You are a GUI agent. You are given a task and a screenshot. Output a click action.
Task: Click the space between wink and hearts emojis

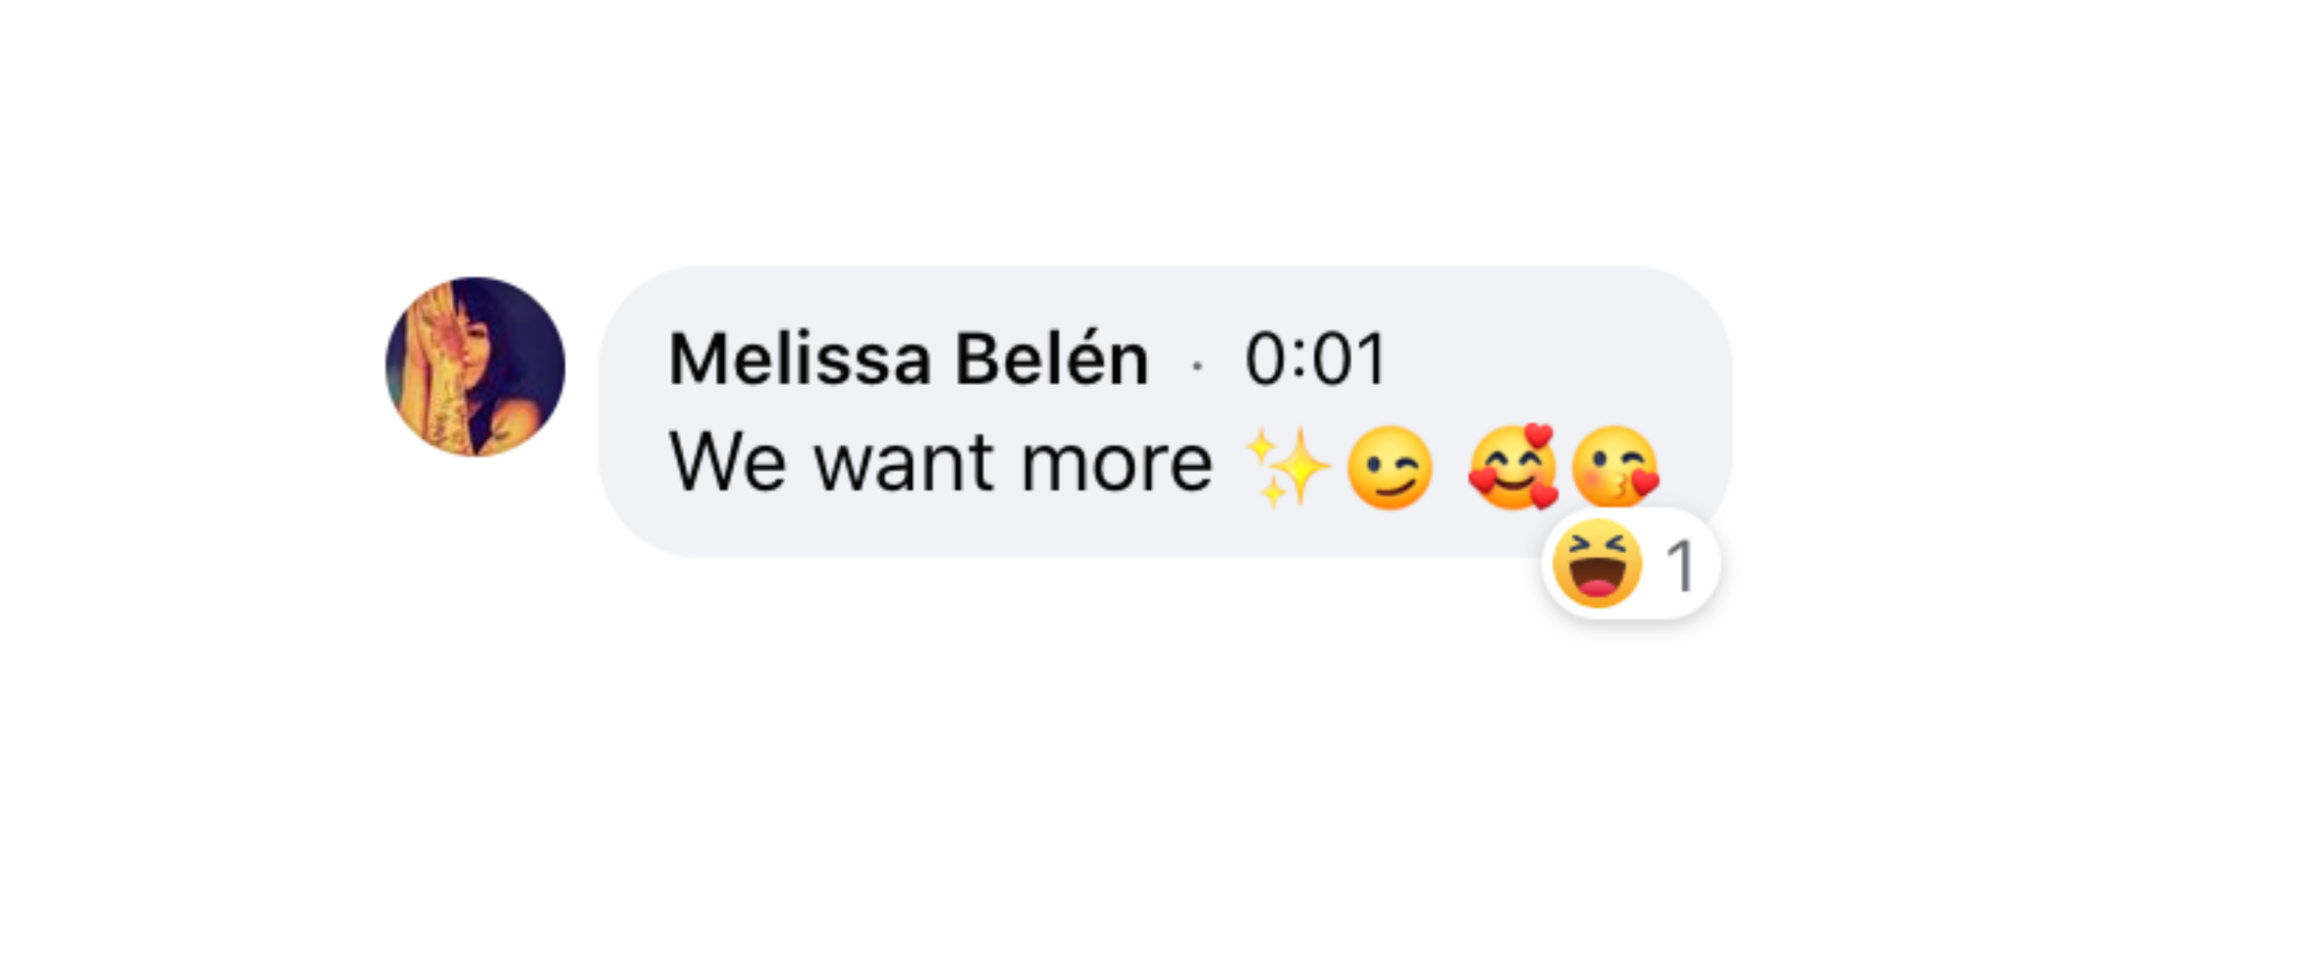(1450, 467)
